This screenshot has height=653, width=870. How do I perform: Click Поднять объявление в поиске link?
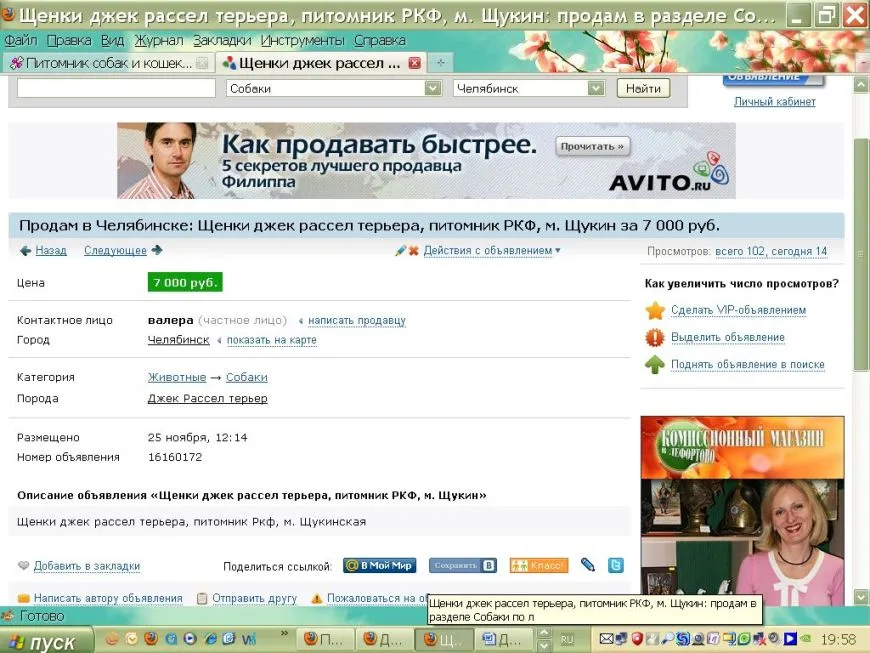748,365
